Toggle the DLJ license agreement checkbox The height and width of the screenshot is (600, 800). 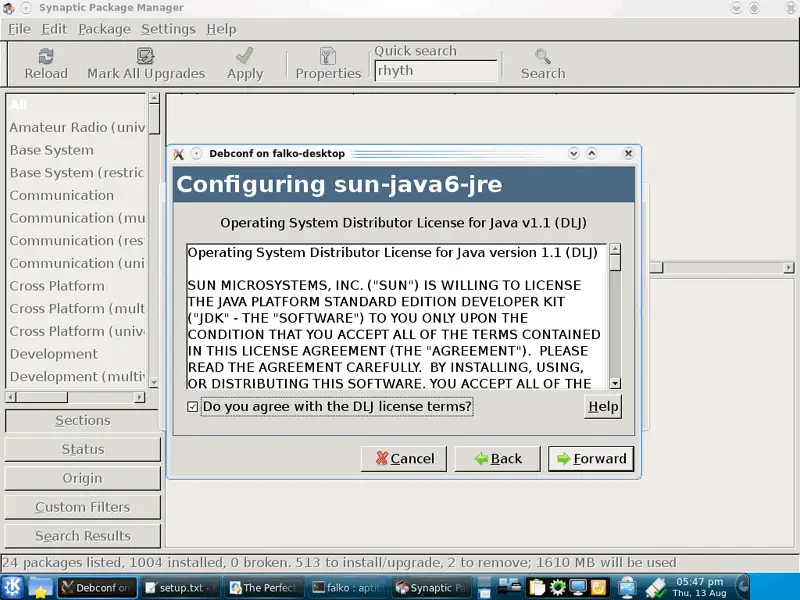[x=192, y=407]
